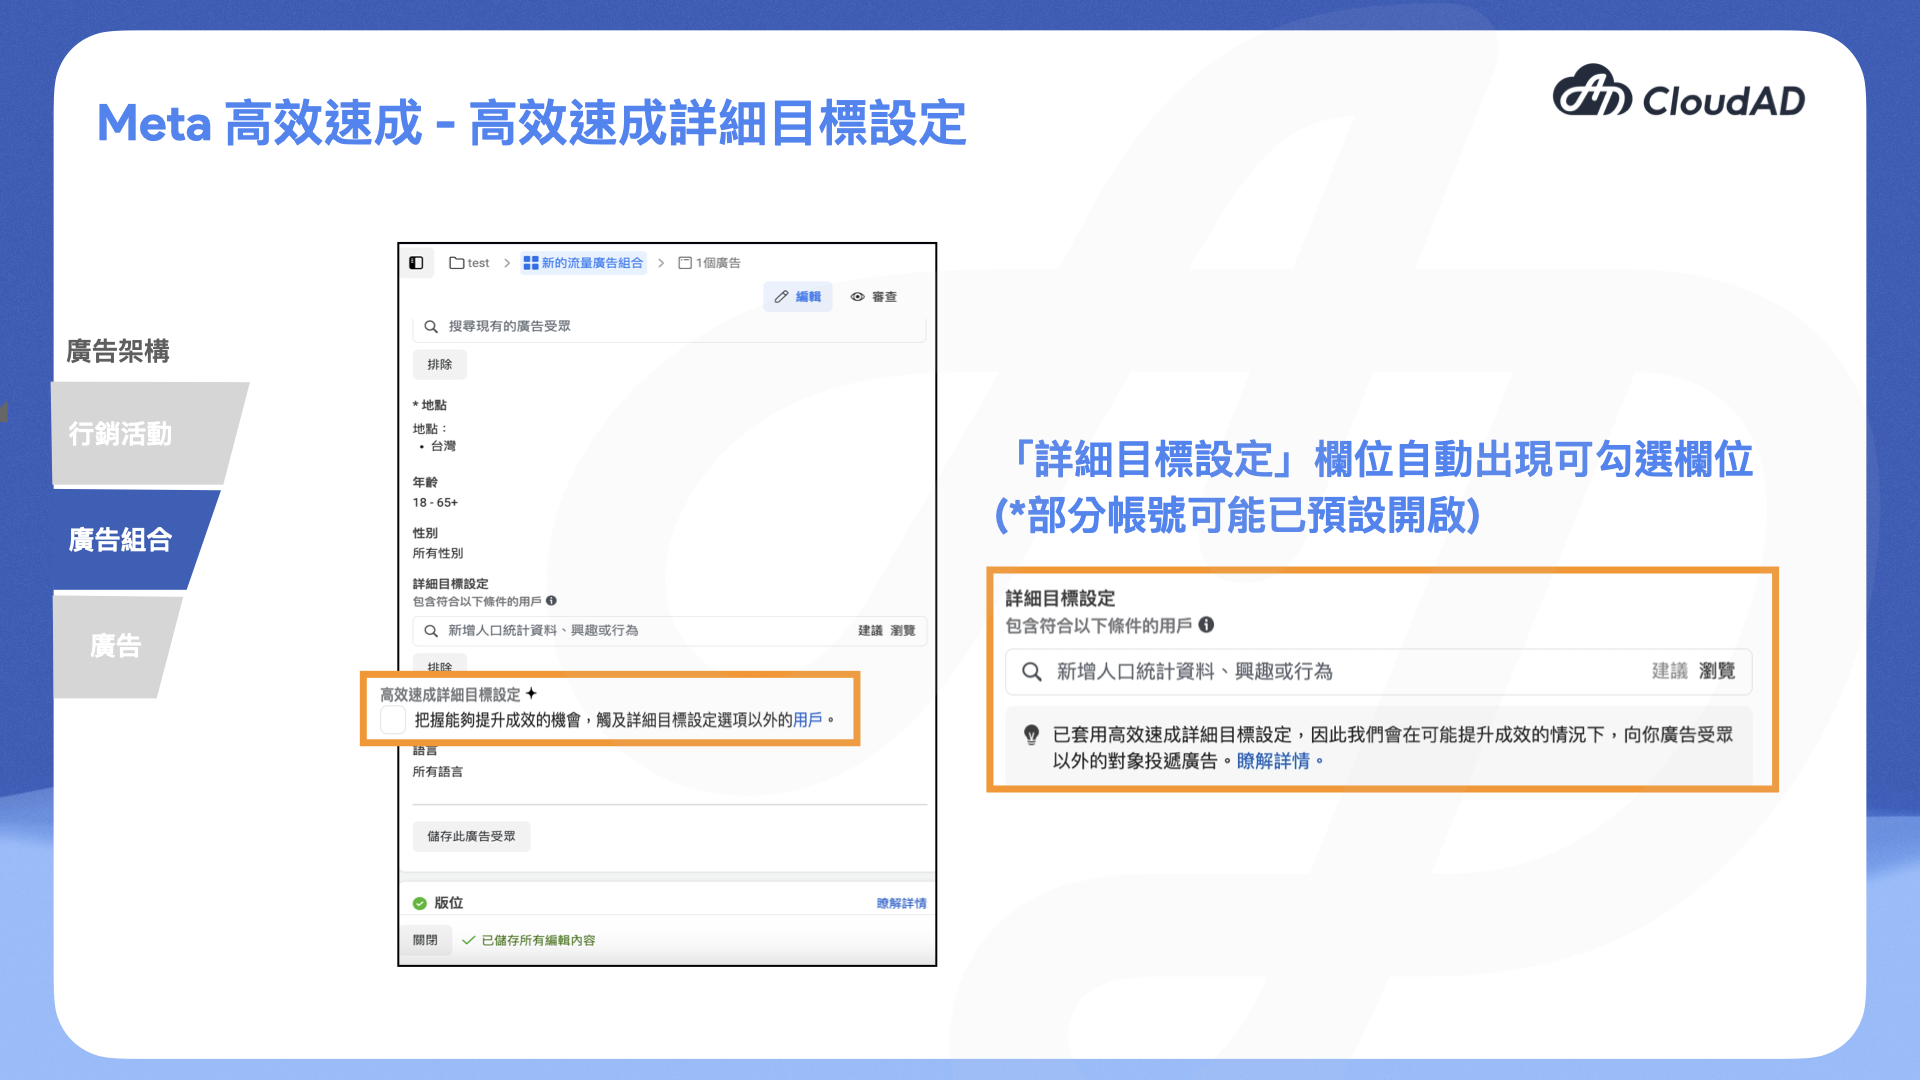The image size is (1920, 1080).
Task: Click the 用戶 link in the checkbox description
Action: tap(808, 719)
